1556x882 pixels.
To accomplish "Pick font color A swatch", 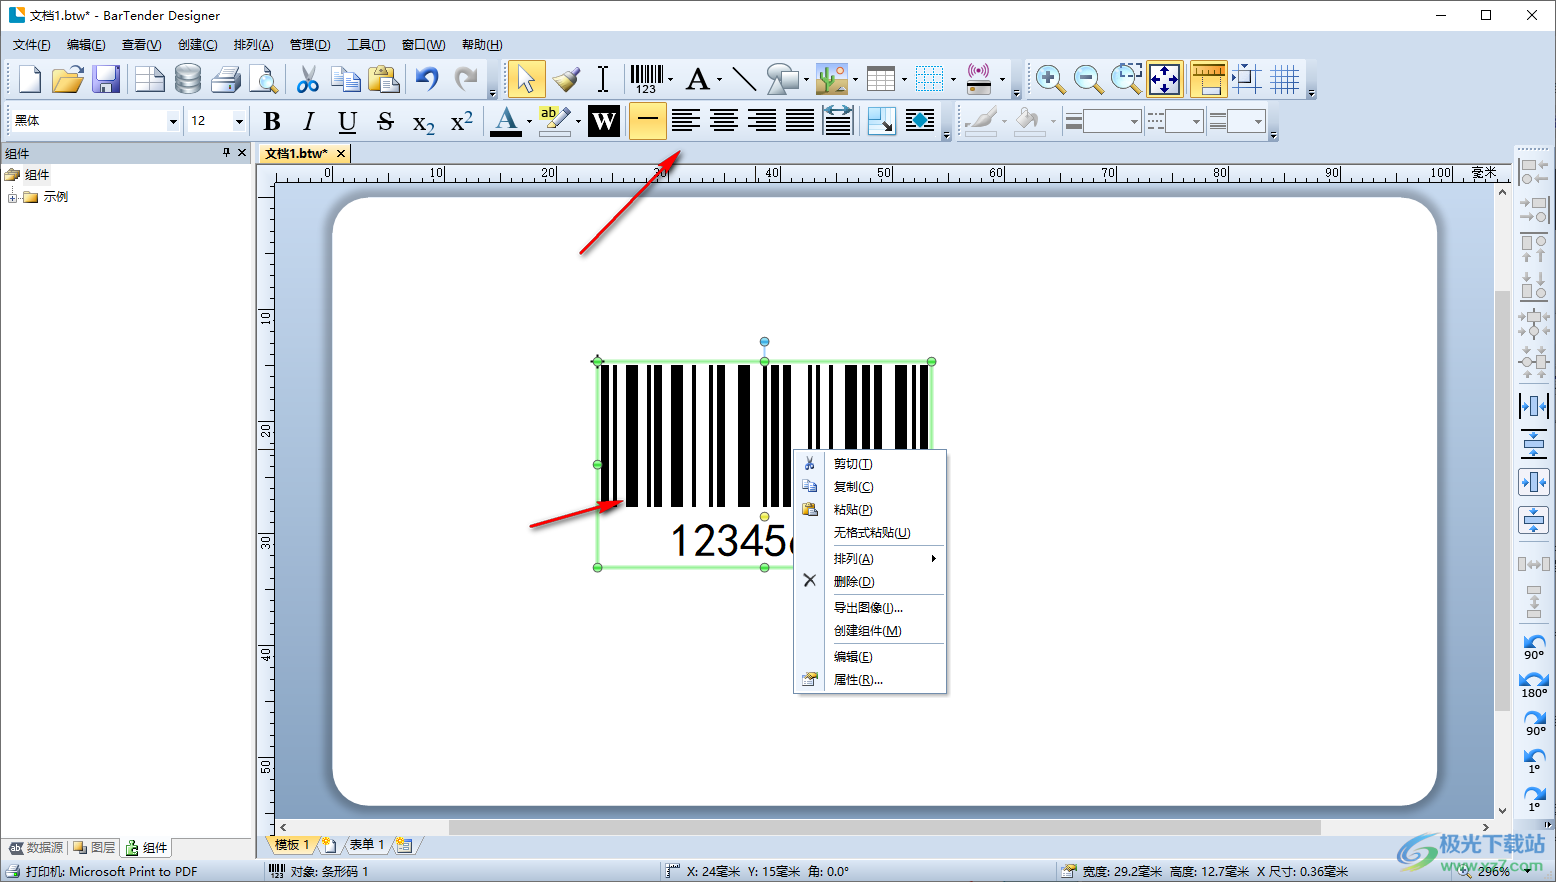I will pos(506,121).
